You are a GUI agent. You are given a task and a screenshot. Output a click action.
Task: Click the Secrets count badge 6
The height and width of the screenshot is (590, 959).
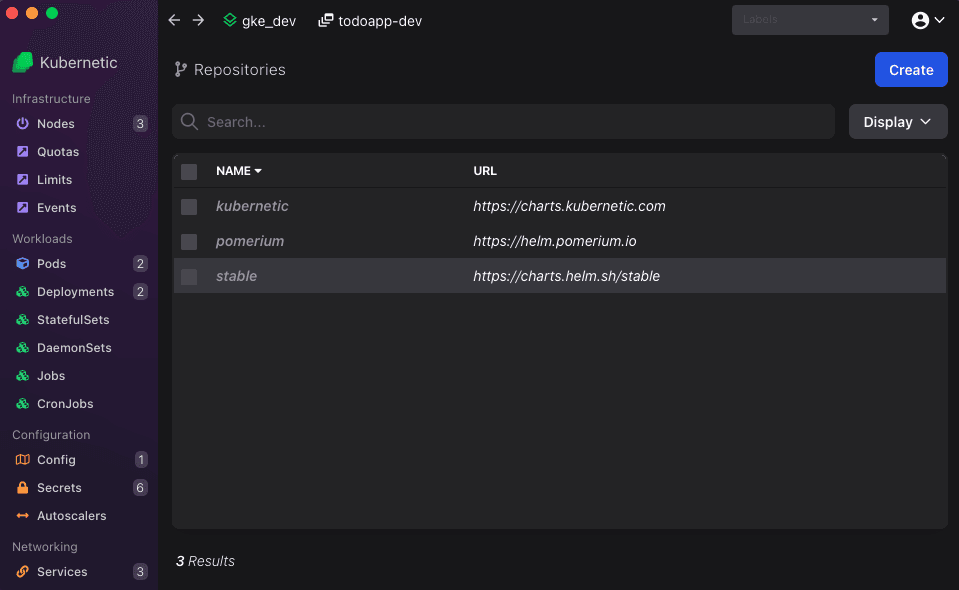(140, 488)
